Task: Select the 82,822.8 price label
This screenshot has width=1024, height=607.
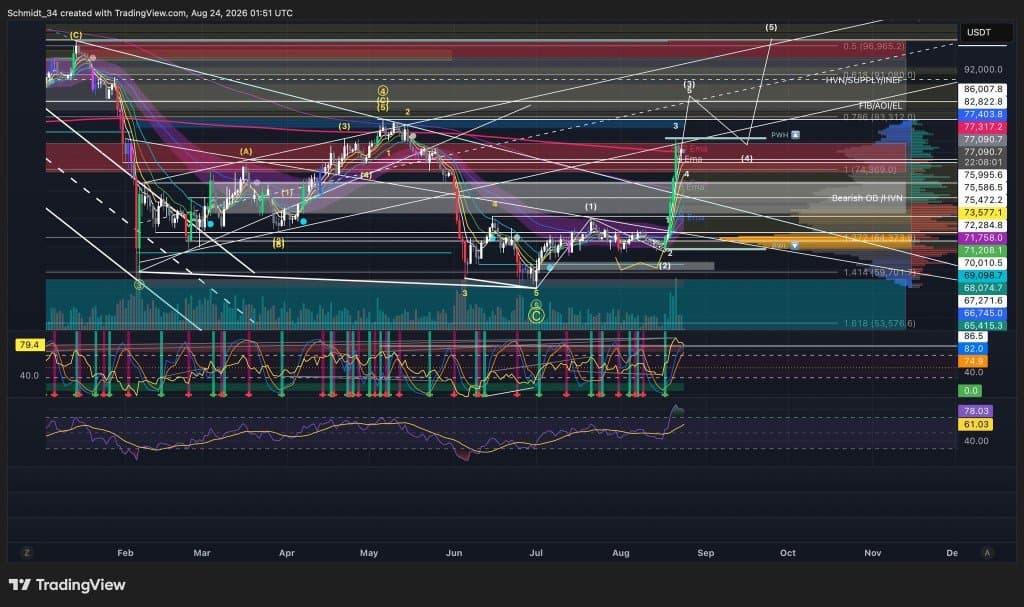Action: [x=983, y=102]
